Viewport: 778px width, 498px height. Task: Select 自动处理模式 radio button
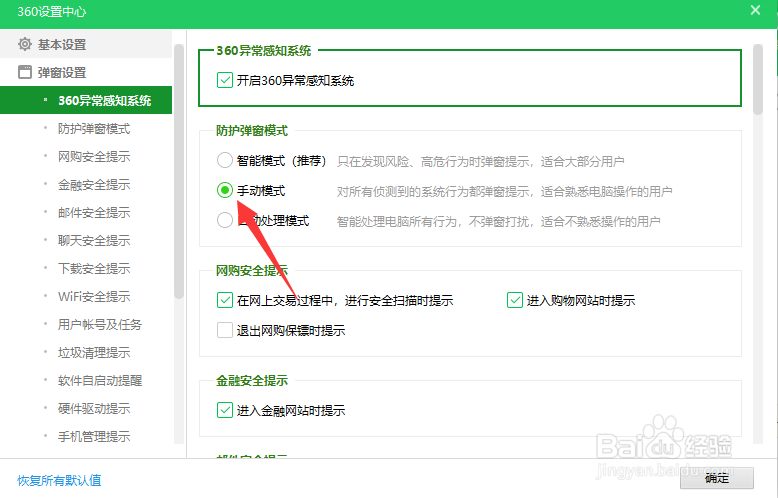[225, 220]
